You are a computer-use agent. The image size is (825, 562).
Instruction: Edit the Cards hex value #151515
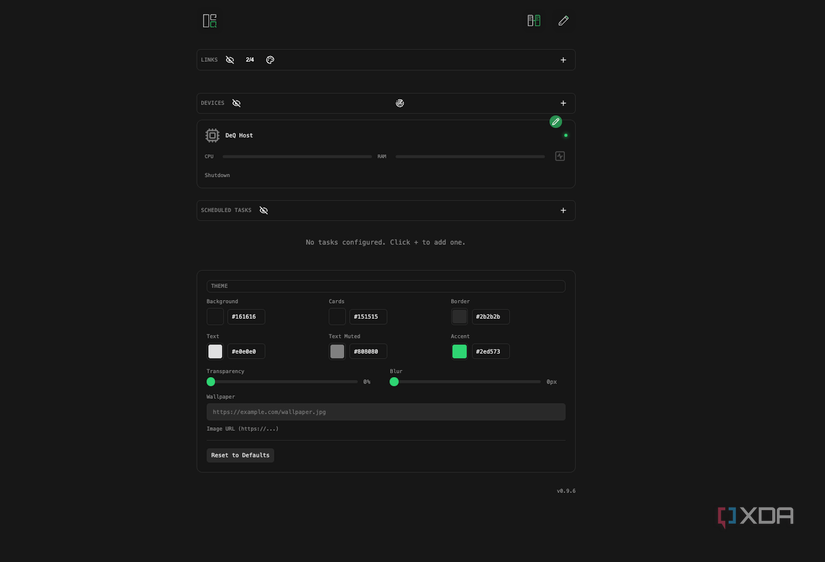(x=368, y=317)
